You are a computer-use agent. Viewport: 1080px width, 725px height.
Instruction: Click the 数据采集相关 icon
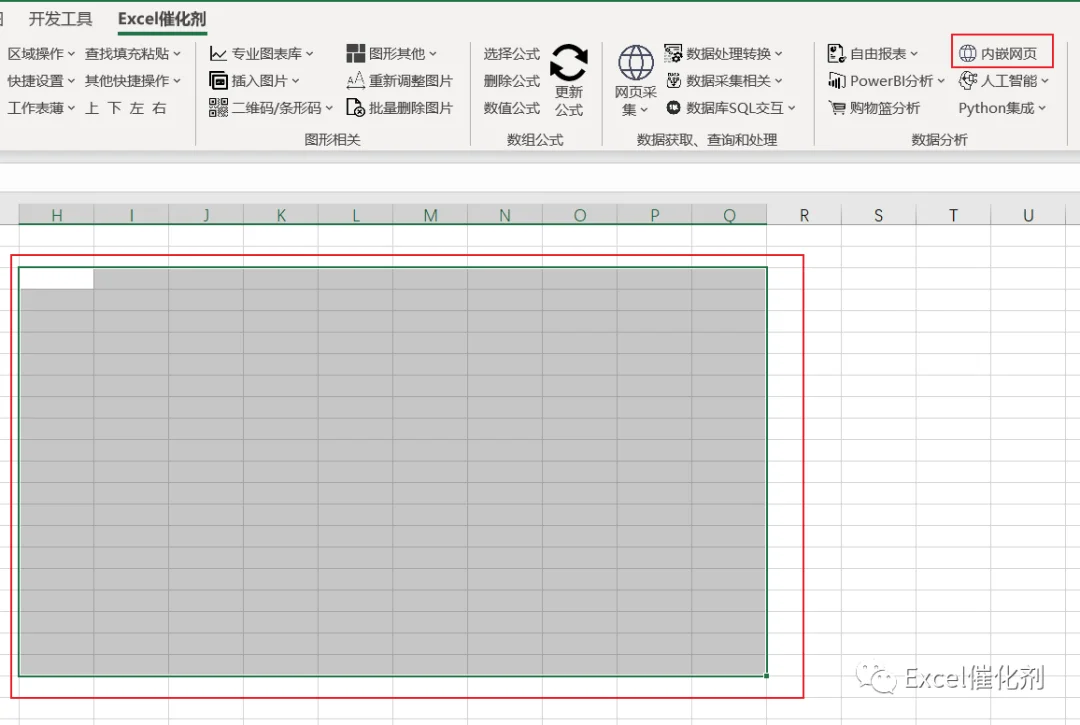(673, 81)
